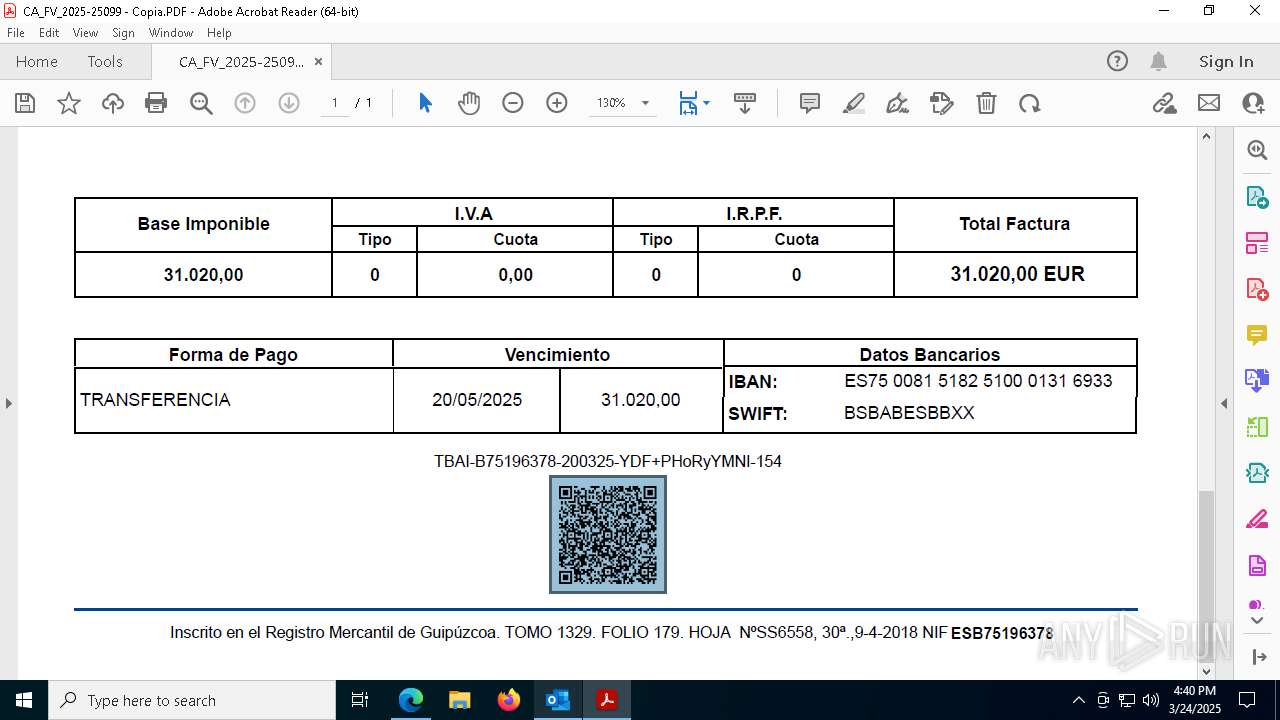Click the TBAI-B75196378 identifier text
The image size is (1280, 720).
point(608,461)
